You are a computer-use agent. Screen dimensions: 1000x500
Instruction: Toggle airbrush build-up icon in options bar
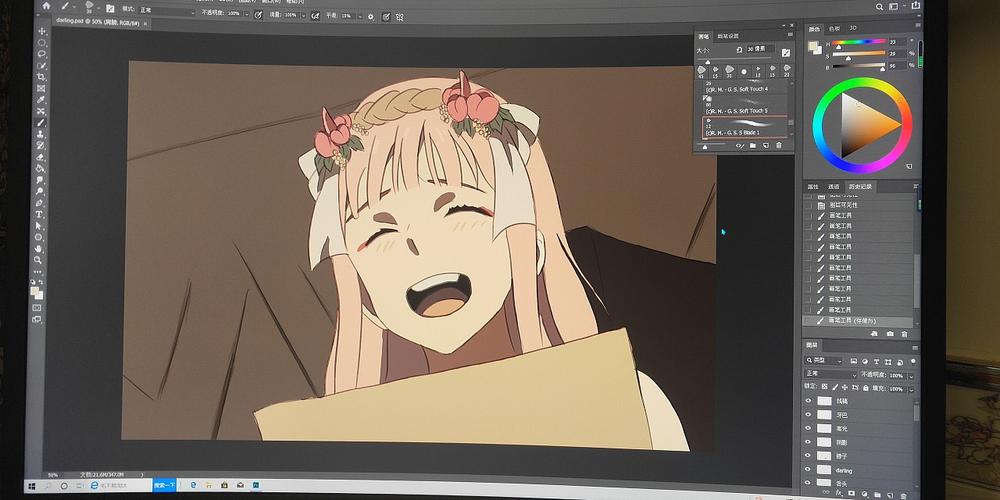[314, 16]
